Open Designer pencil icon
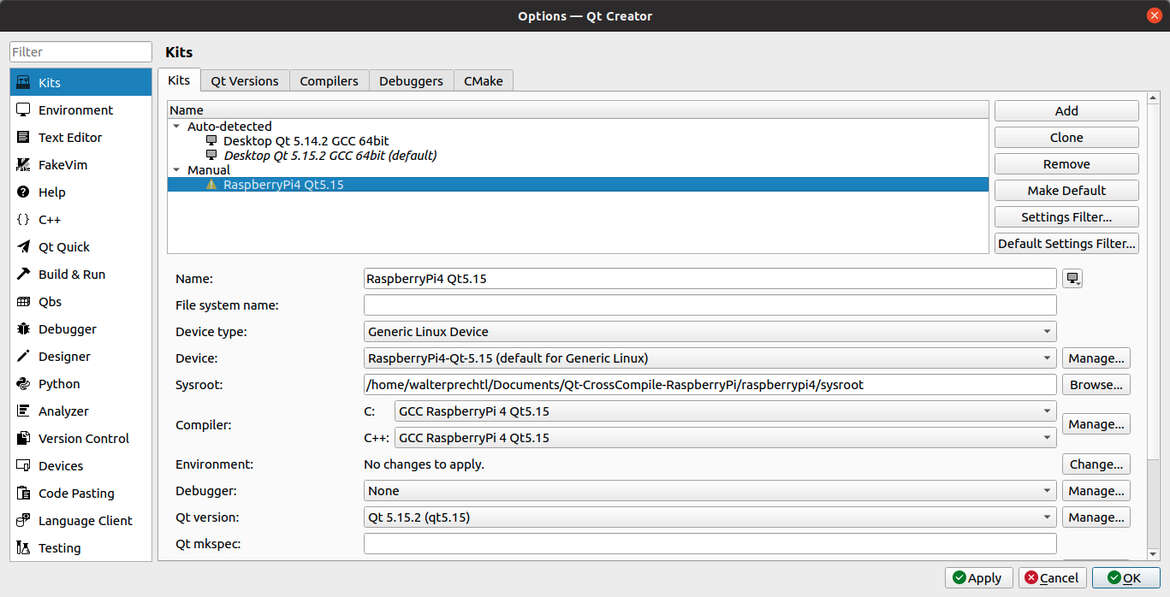This screenshot has width=1170, height=597. 23,356
